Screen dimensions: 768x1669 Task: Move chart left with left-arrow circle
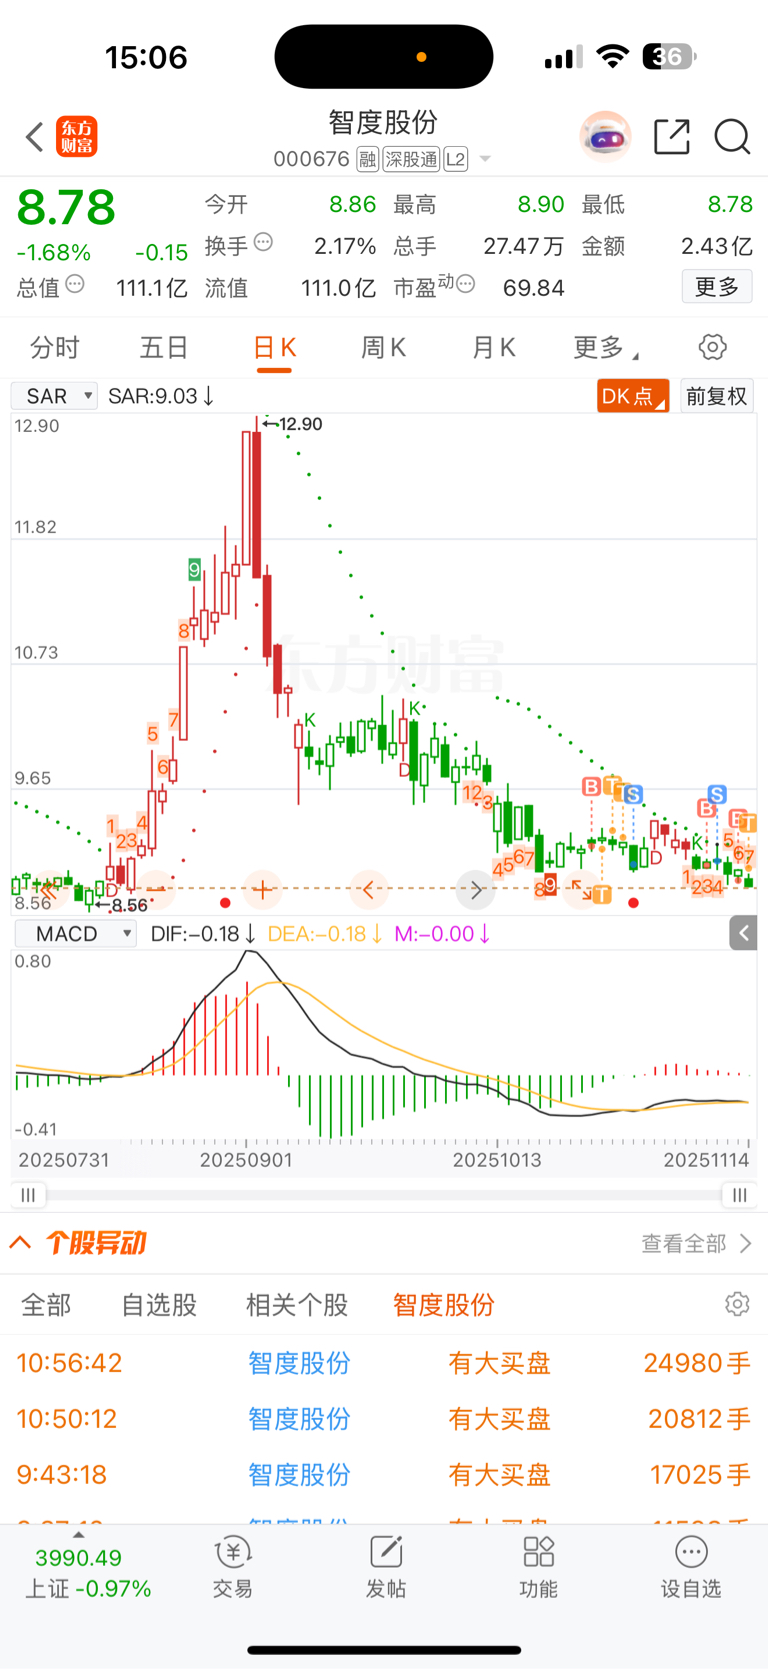coord(369,889)
